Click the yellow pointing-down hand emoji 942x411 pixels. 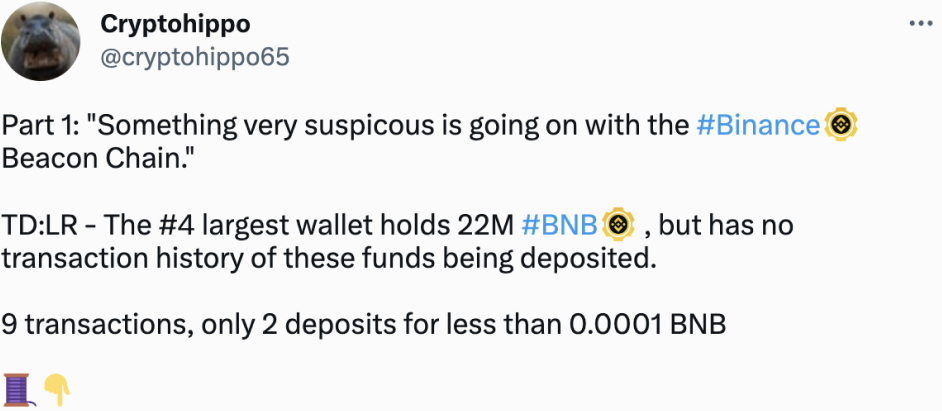[x=57, y=389]
